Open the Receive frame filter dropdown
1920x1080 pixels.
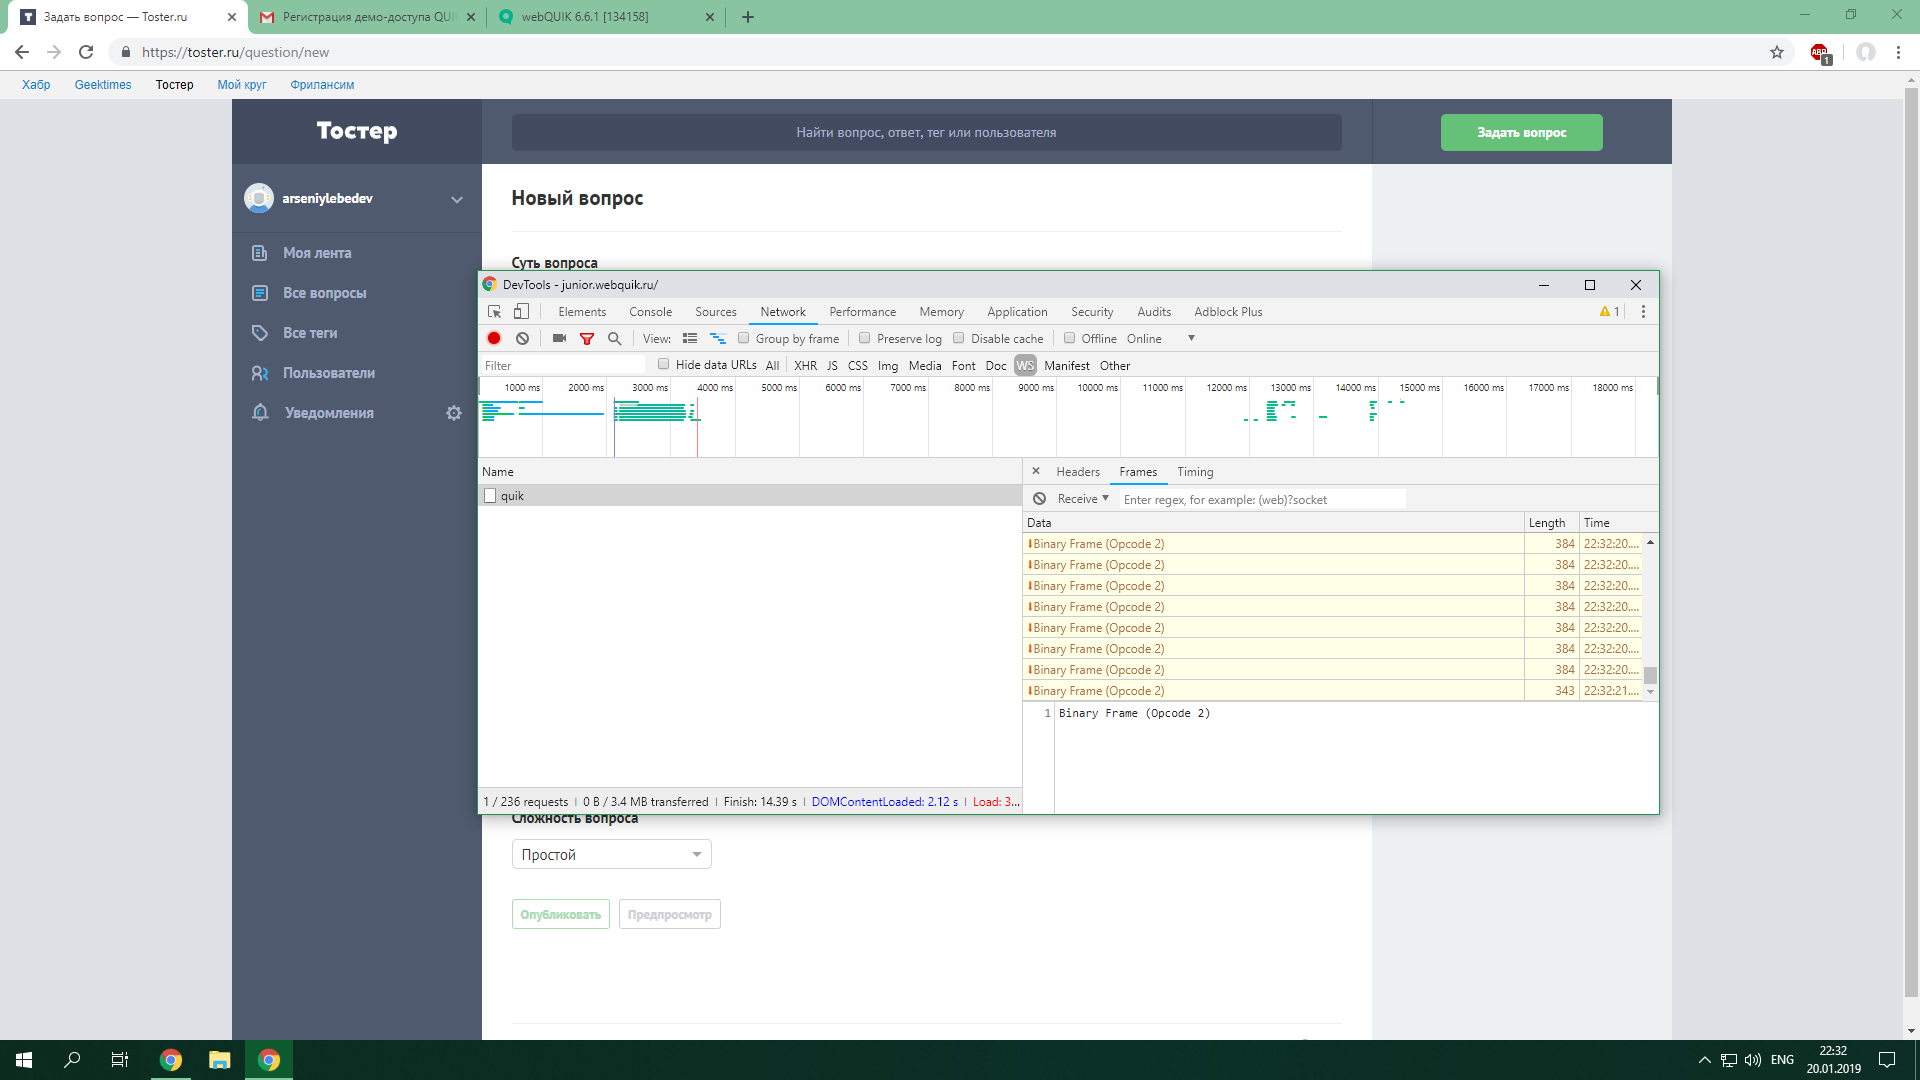pyautogui.click(x=1083, y=499)
